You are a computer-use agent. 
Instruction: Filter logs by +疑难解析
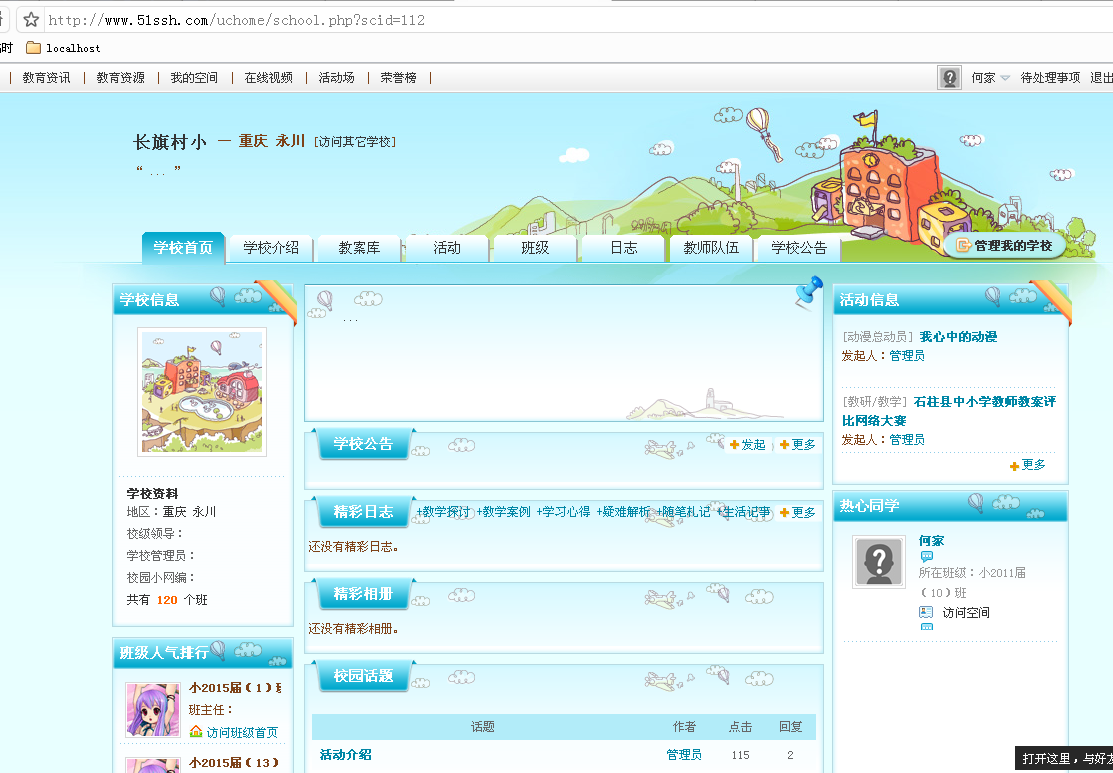(623, 512)
